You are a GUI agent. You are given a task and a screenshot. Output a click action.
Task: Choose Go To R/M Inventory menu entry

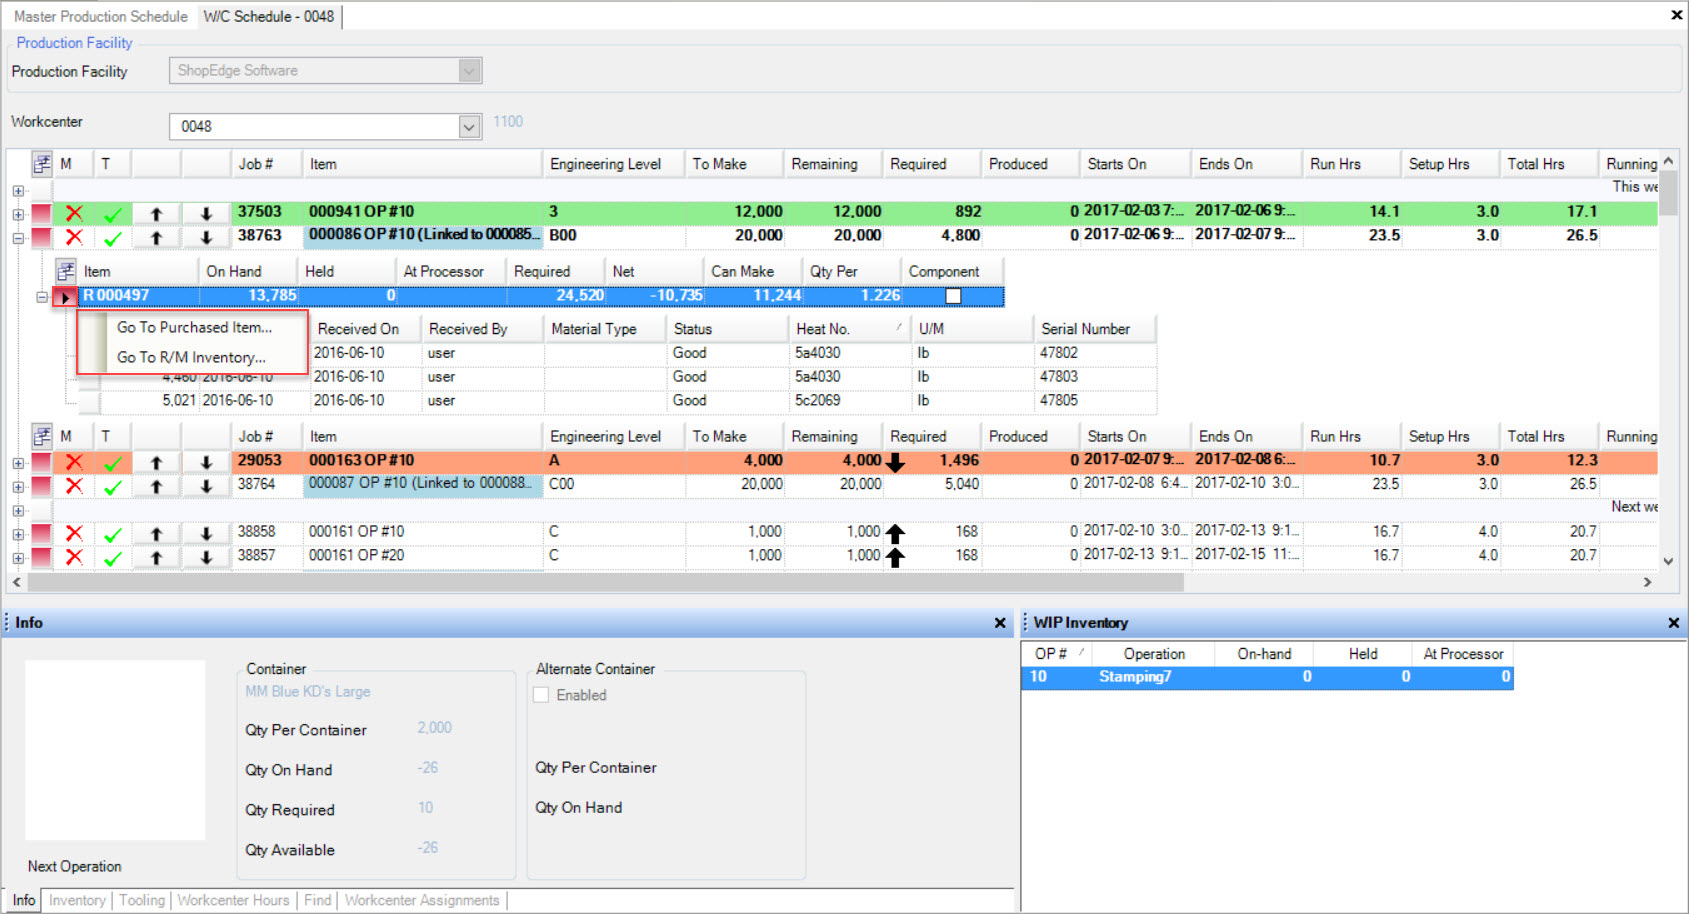pos(191,357)
